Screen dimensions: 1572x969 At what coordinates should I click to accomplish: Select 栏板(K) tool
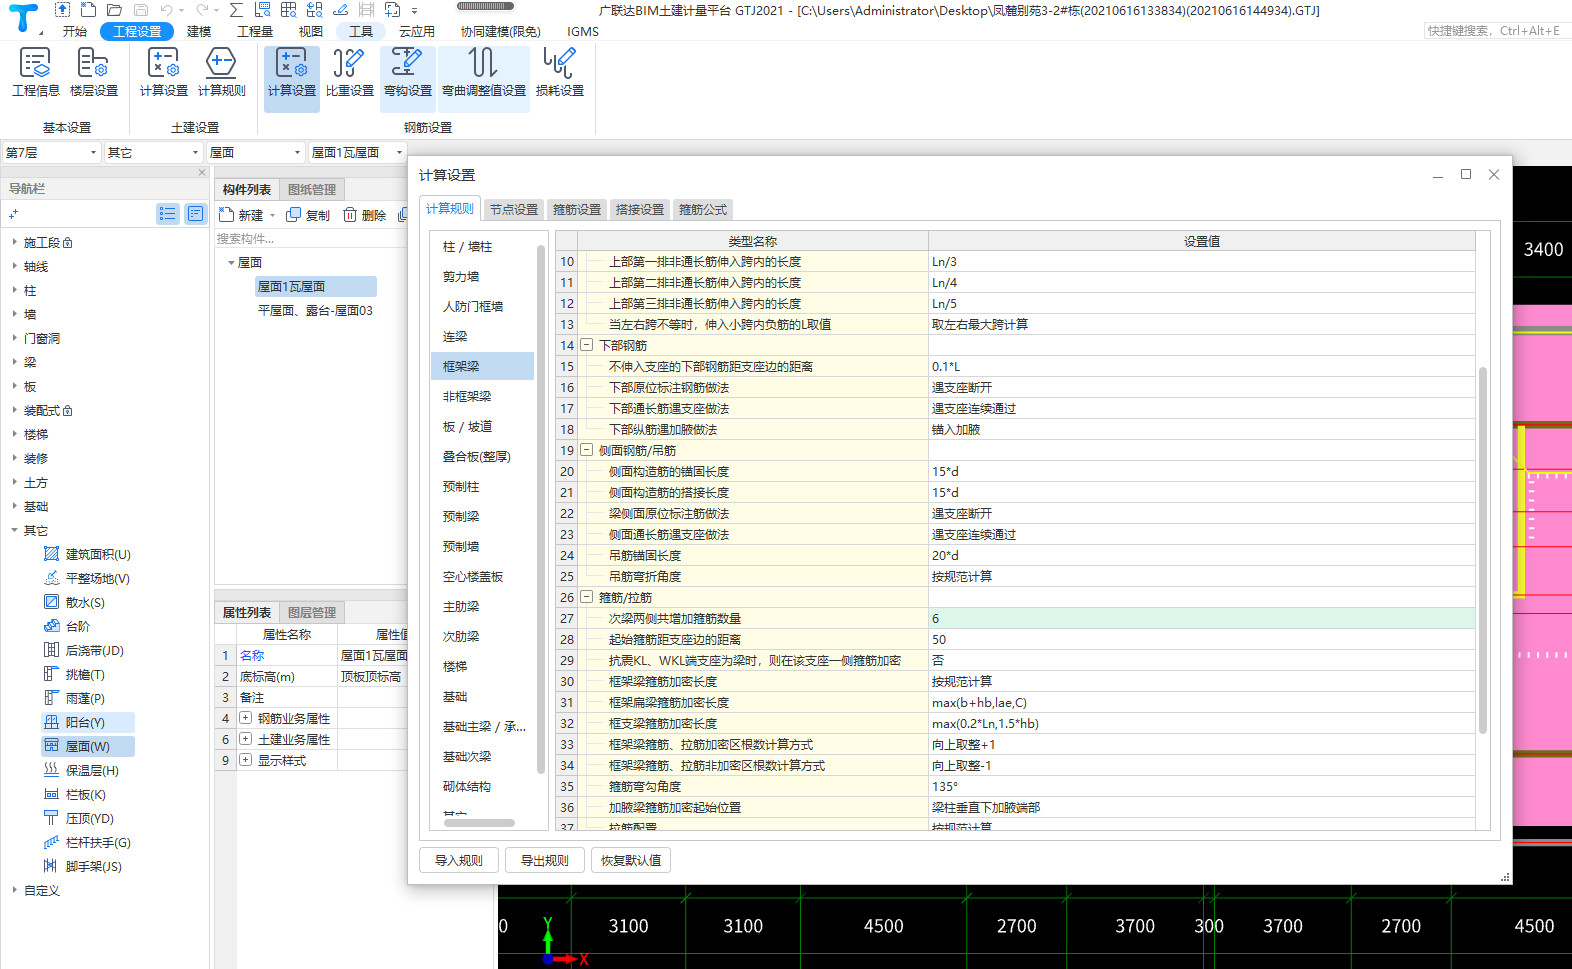coord(74,794)
